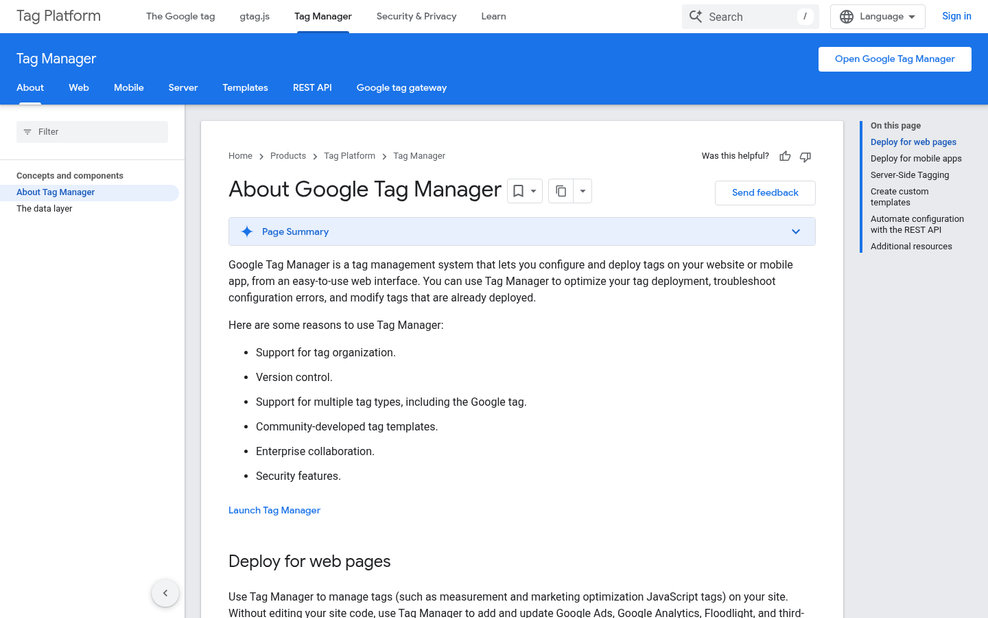The height and width of the screenshot is (618, 988).
Task: Open the Language dropdown
Action: click(878, 16)
